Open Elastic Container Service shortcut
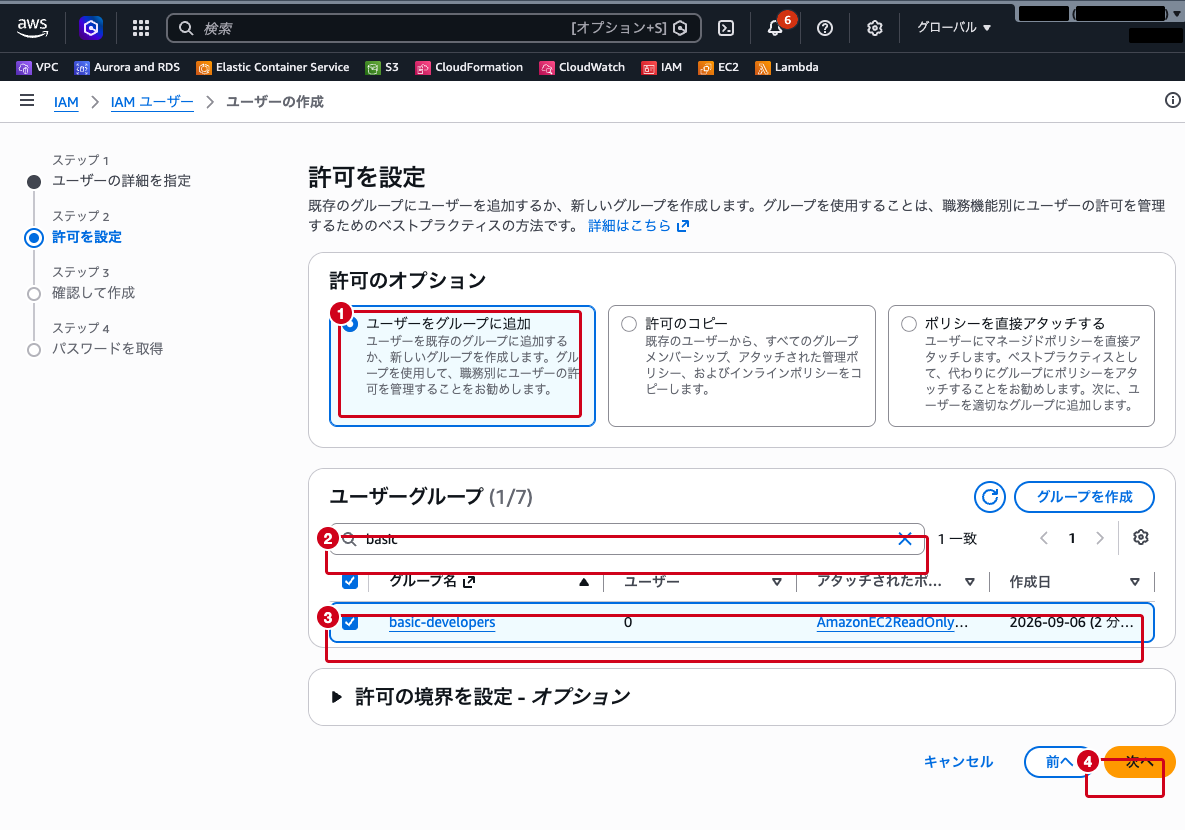 tap(273, 67)
